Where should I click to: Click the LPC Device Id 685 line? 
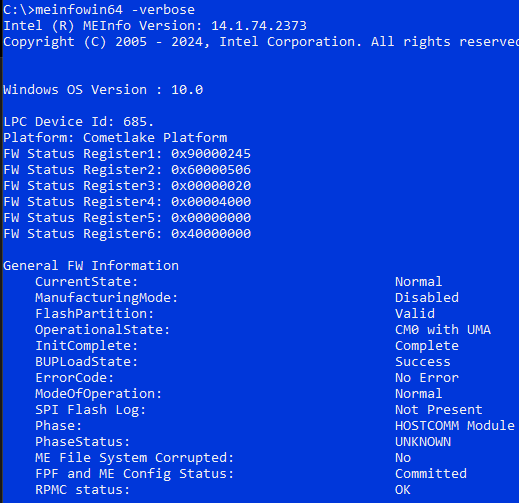point(79,122)
